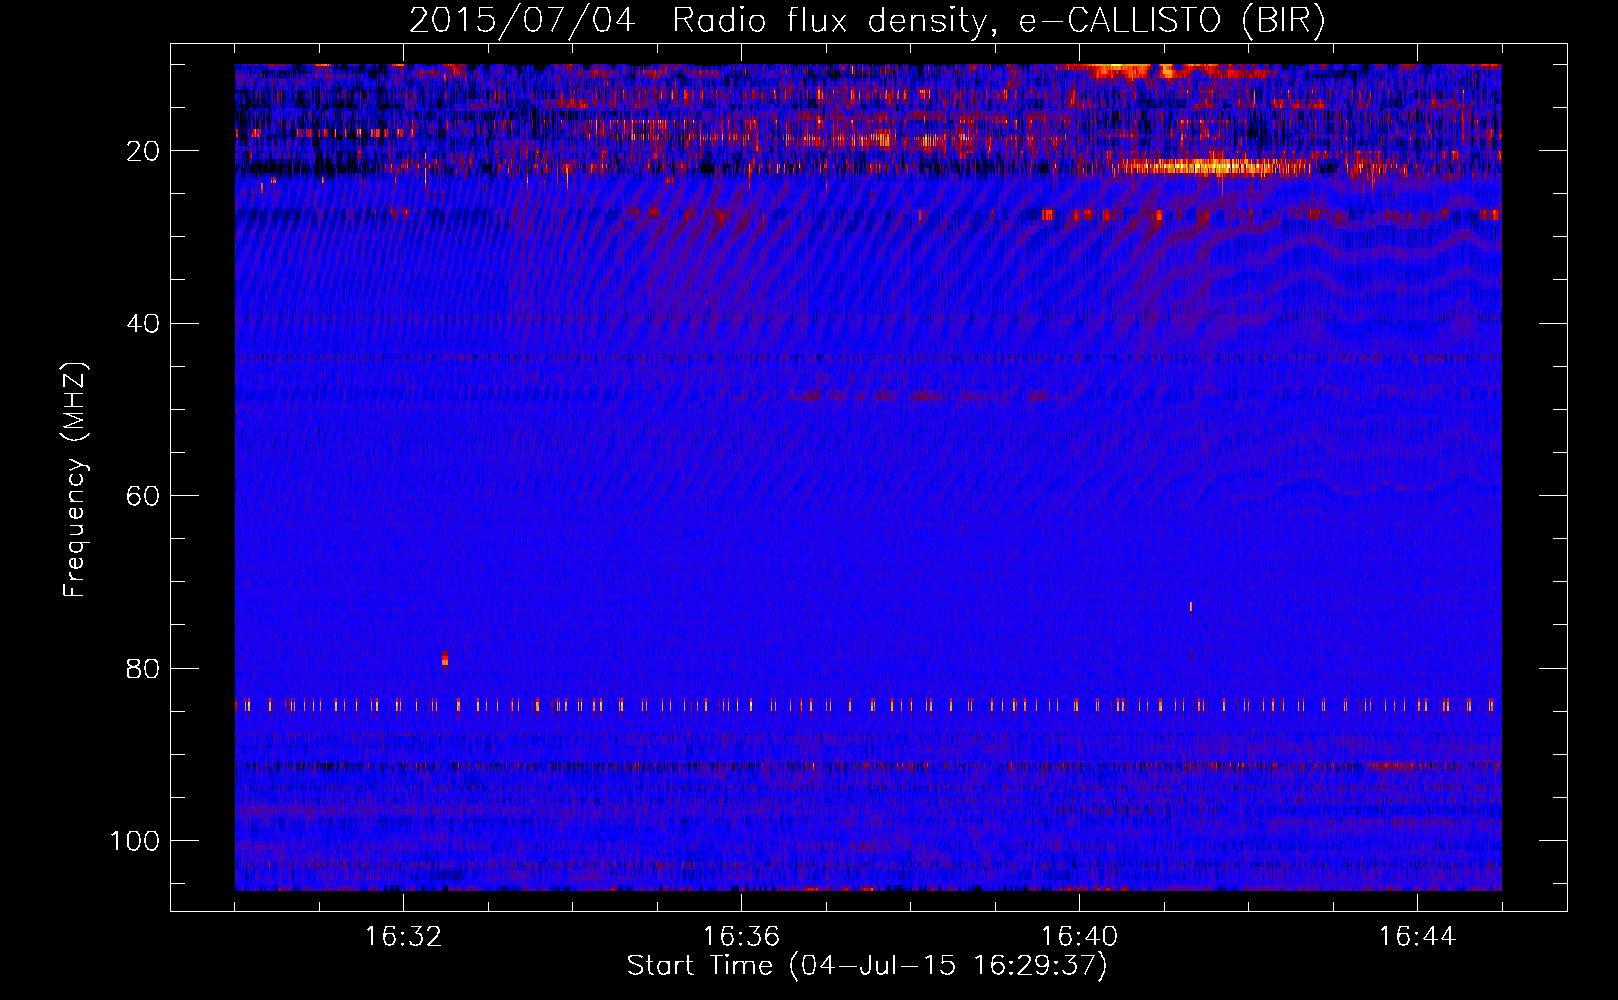
Task: Click the bright yellow emission band near 22 MHz around 16:41
Action: (1205, 166)
